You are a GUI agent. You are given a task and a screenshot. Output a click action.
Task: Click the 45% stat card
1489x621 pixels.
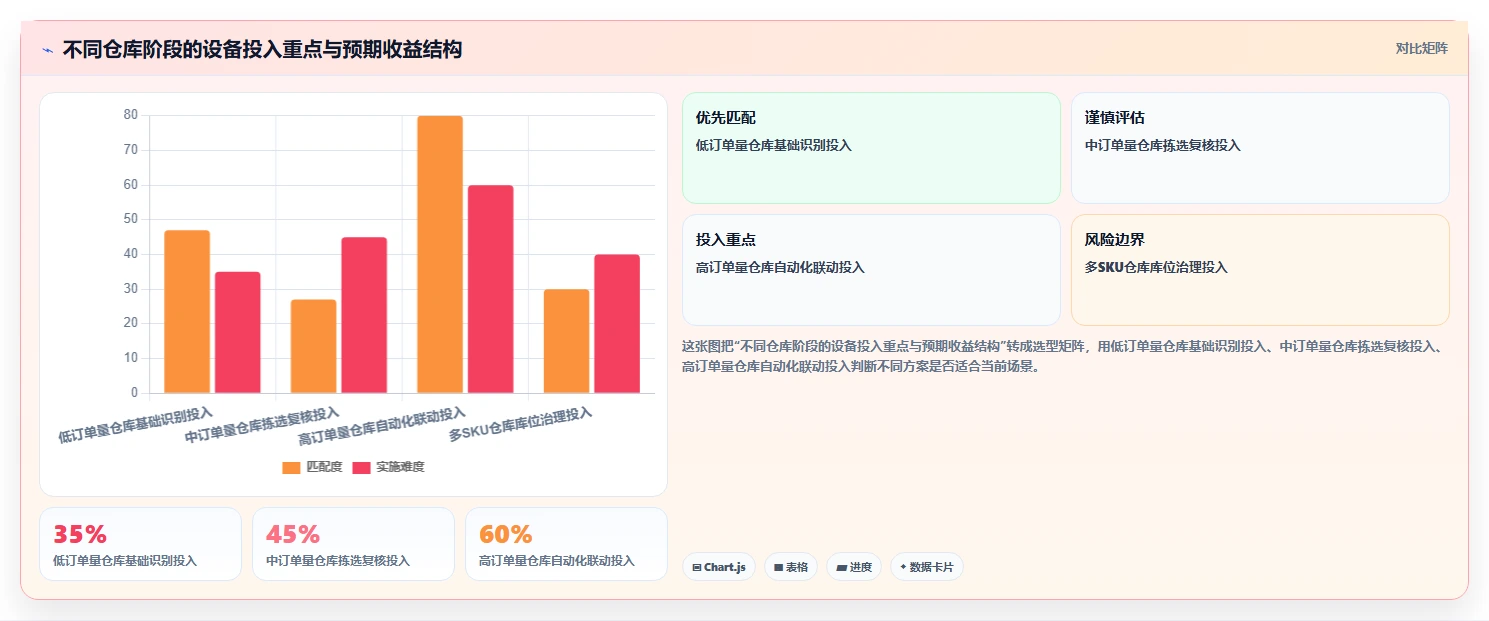coord(353,544)
